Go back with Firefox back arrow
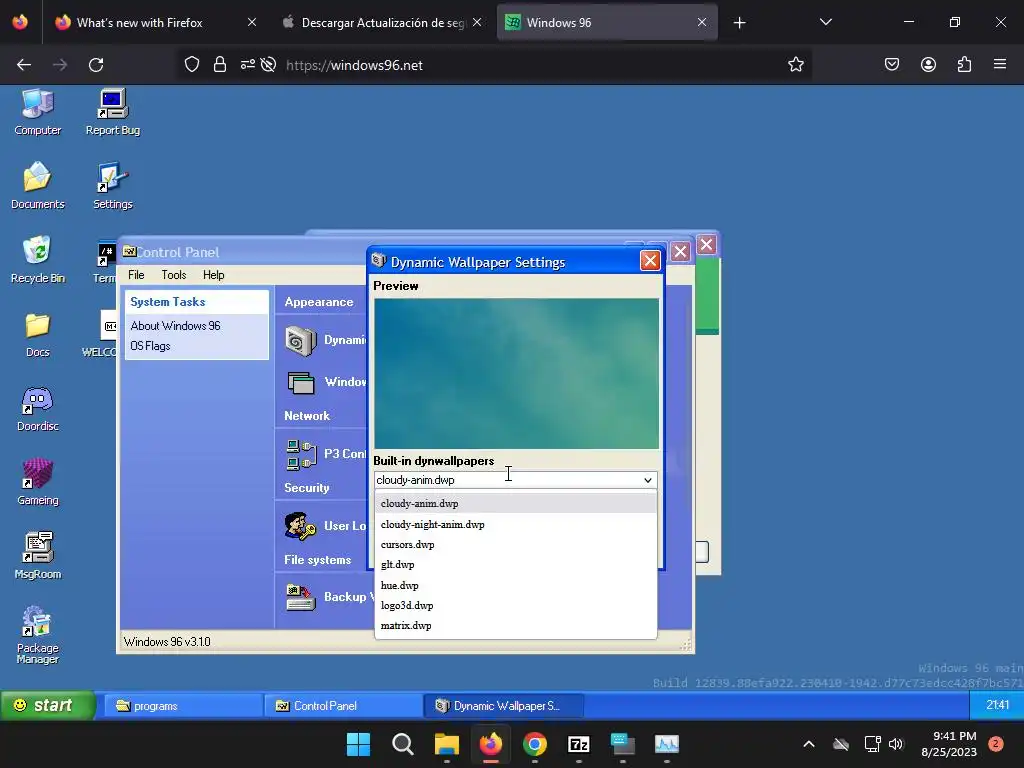The height and width of the screenshot is (768, 1024). 24,65
